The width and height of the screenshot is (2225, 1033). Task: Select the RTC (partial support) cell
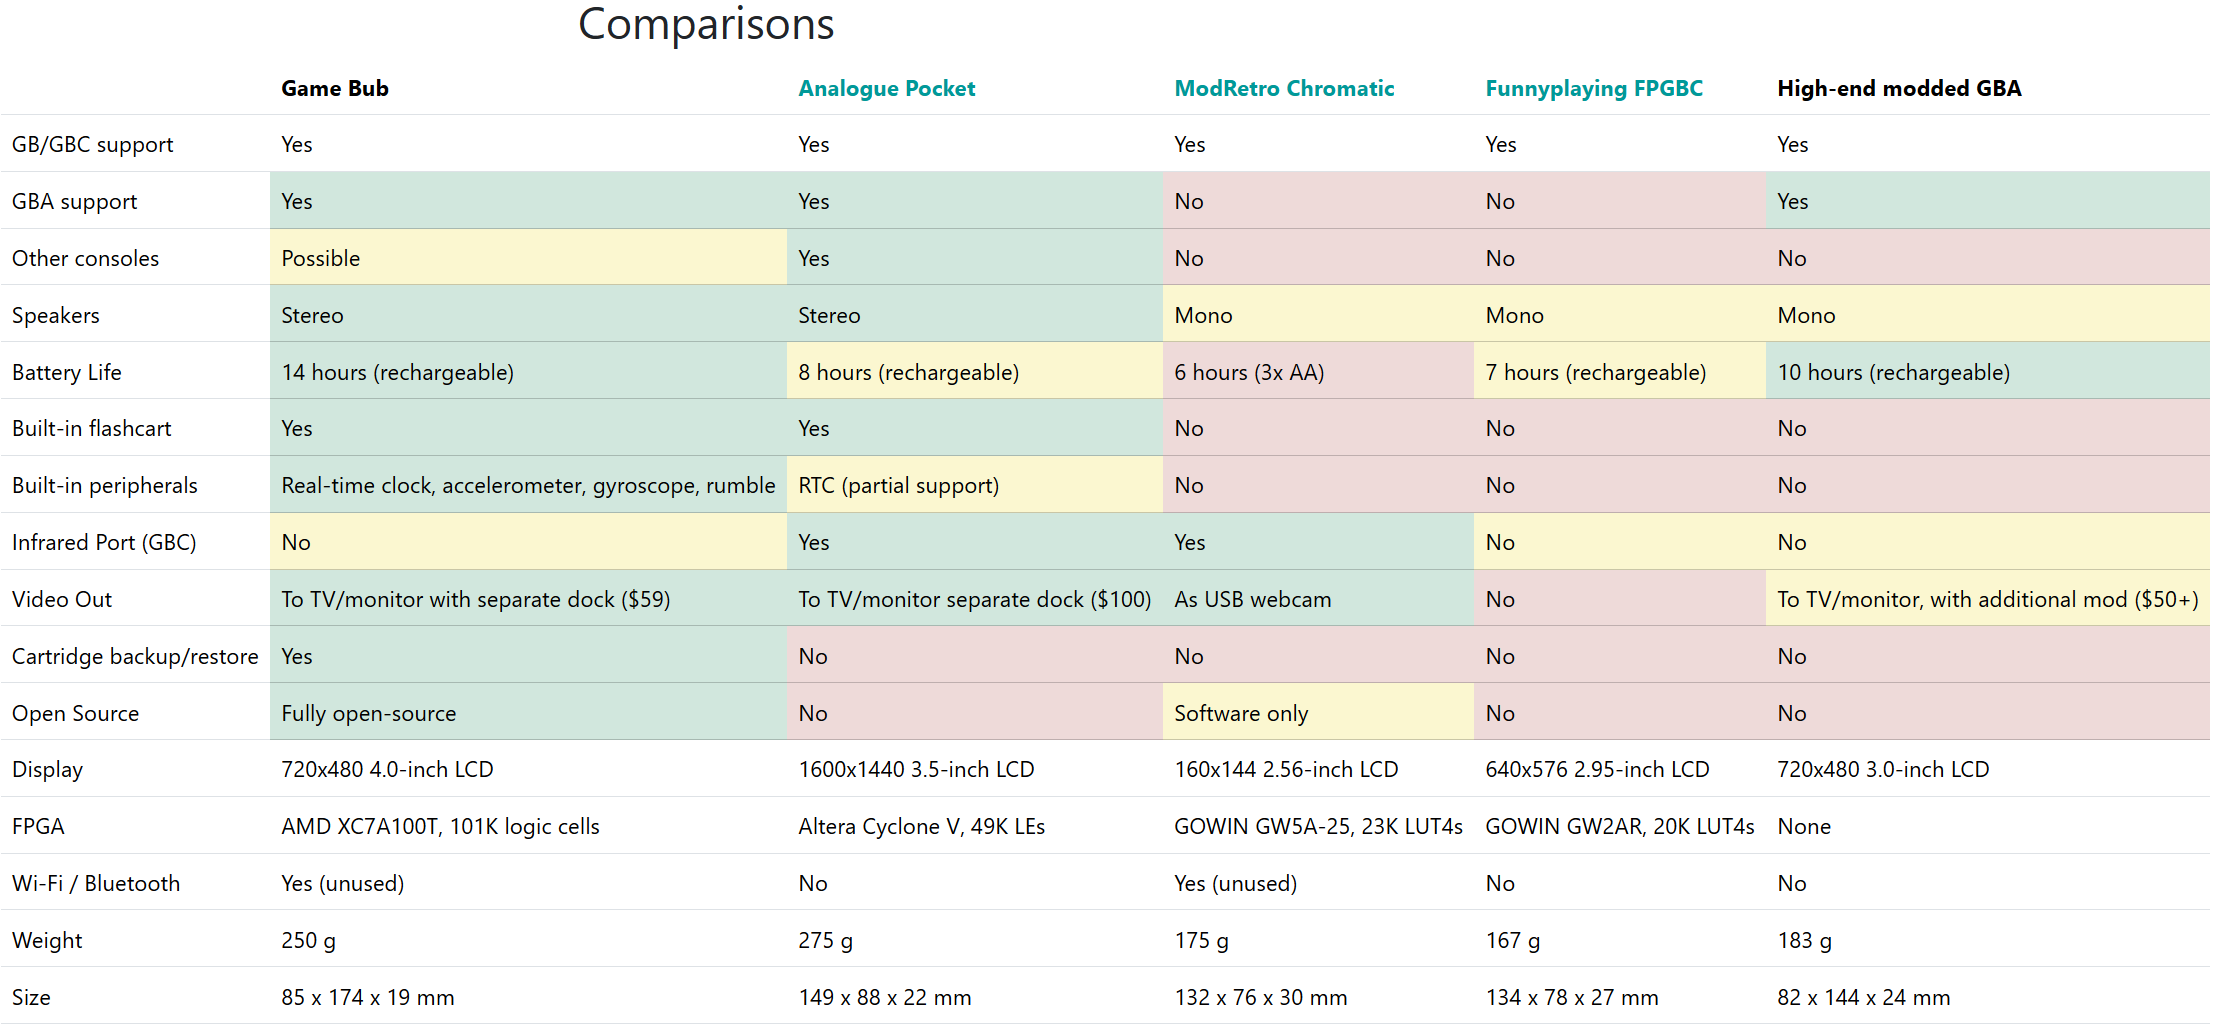(898, 485)
